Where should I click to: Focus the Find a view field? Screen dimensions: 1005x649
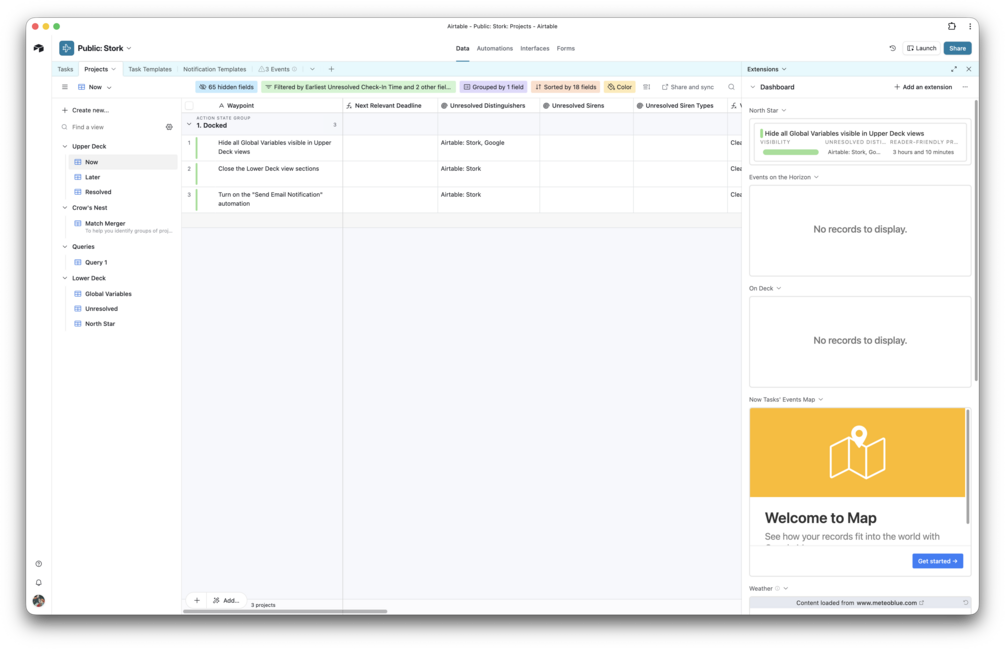click(x=113, y=127)
